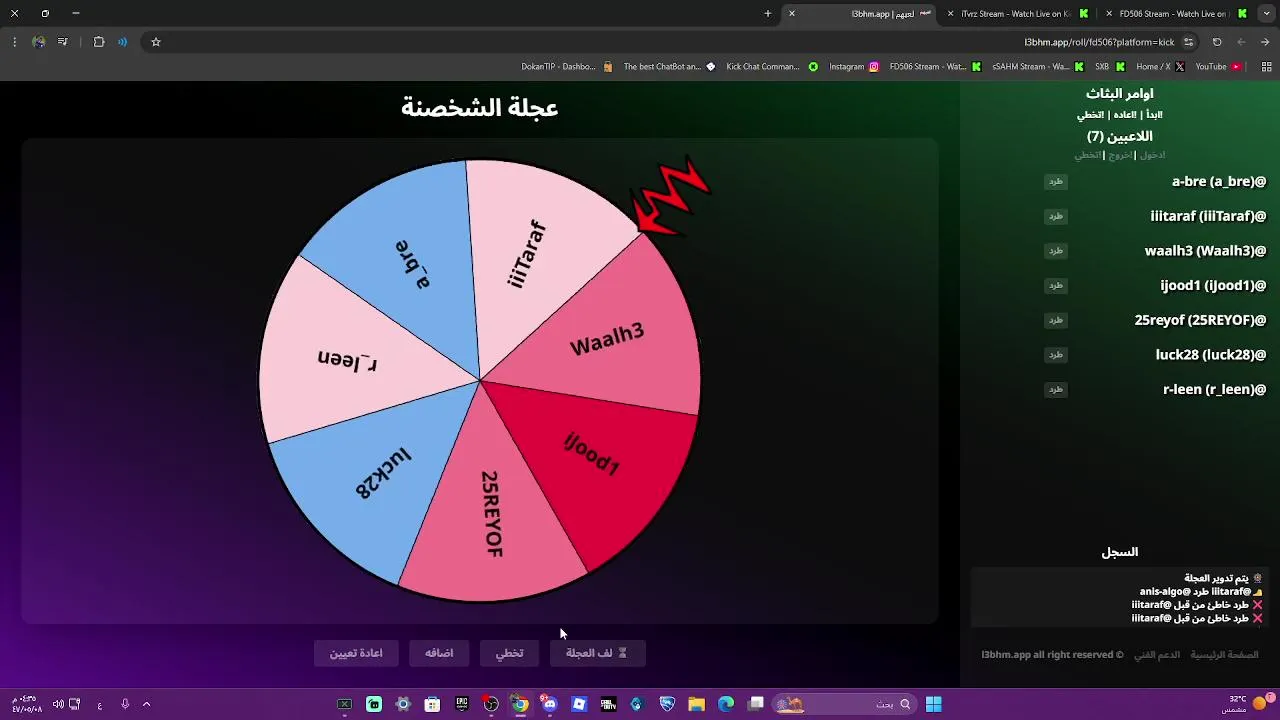Screen dimensions: 1280x720
Task: Open the DokanTIP Dashboard bookmark
Action: click(x=567, y=67)
